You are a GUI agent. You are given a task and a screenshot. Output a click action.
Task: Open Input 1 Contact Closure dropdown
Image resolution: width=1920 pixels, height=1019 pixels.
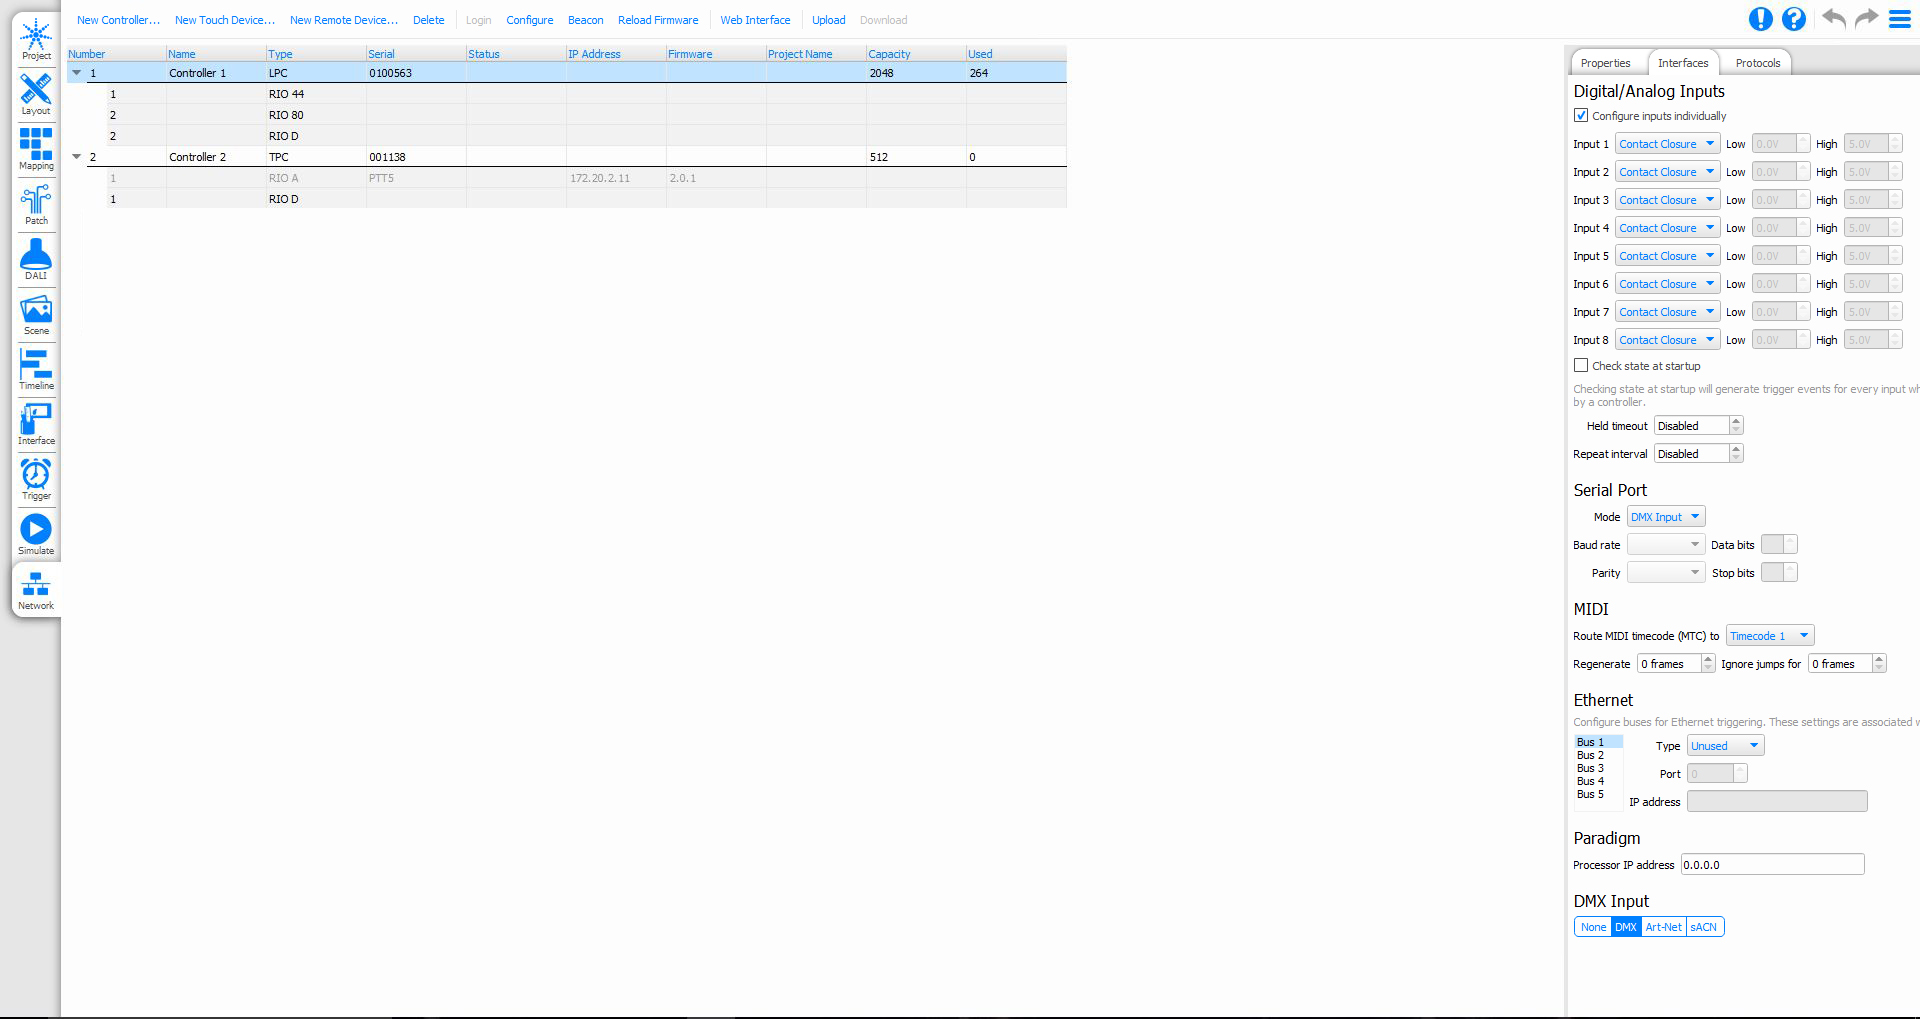coord(1667,144)
